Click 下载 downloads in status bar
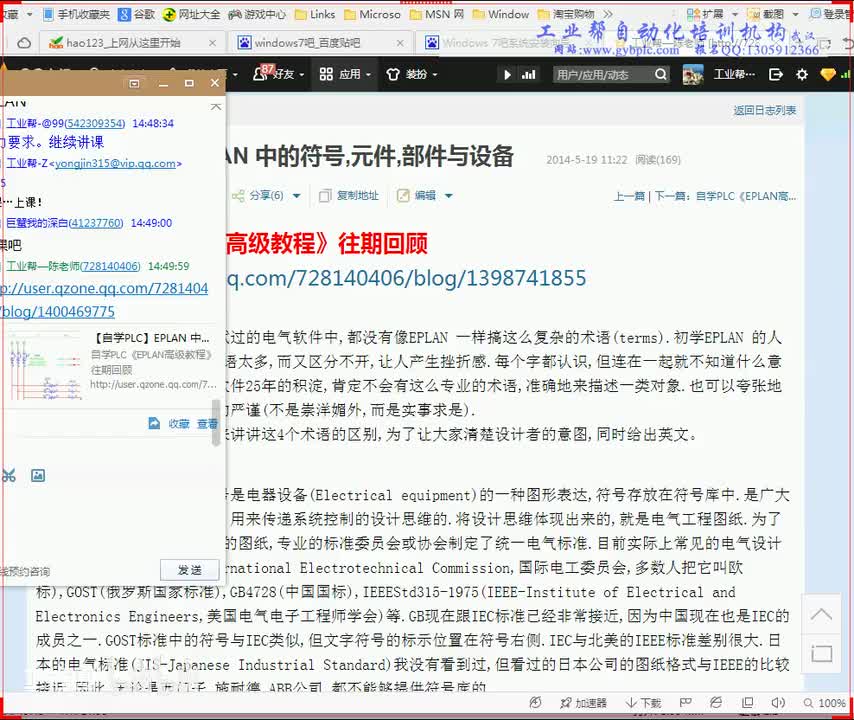854x720 pixels. point(643,703)
